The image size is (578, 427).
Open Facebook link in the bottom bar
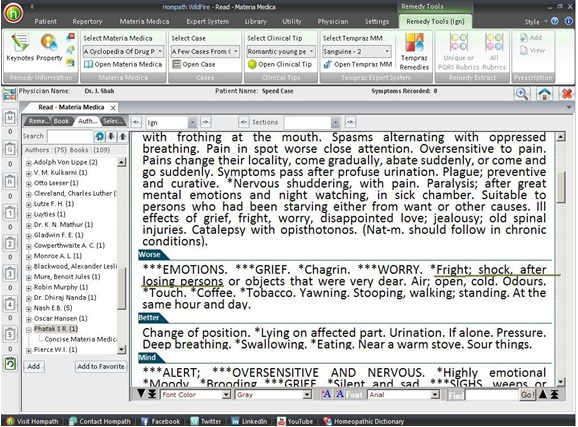click(161, 421)
